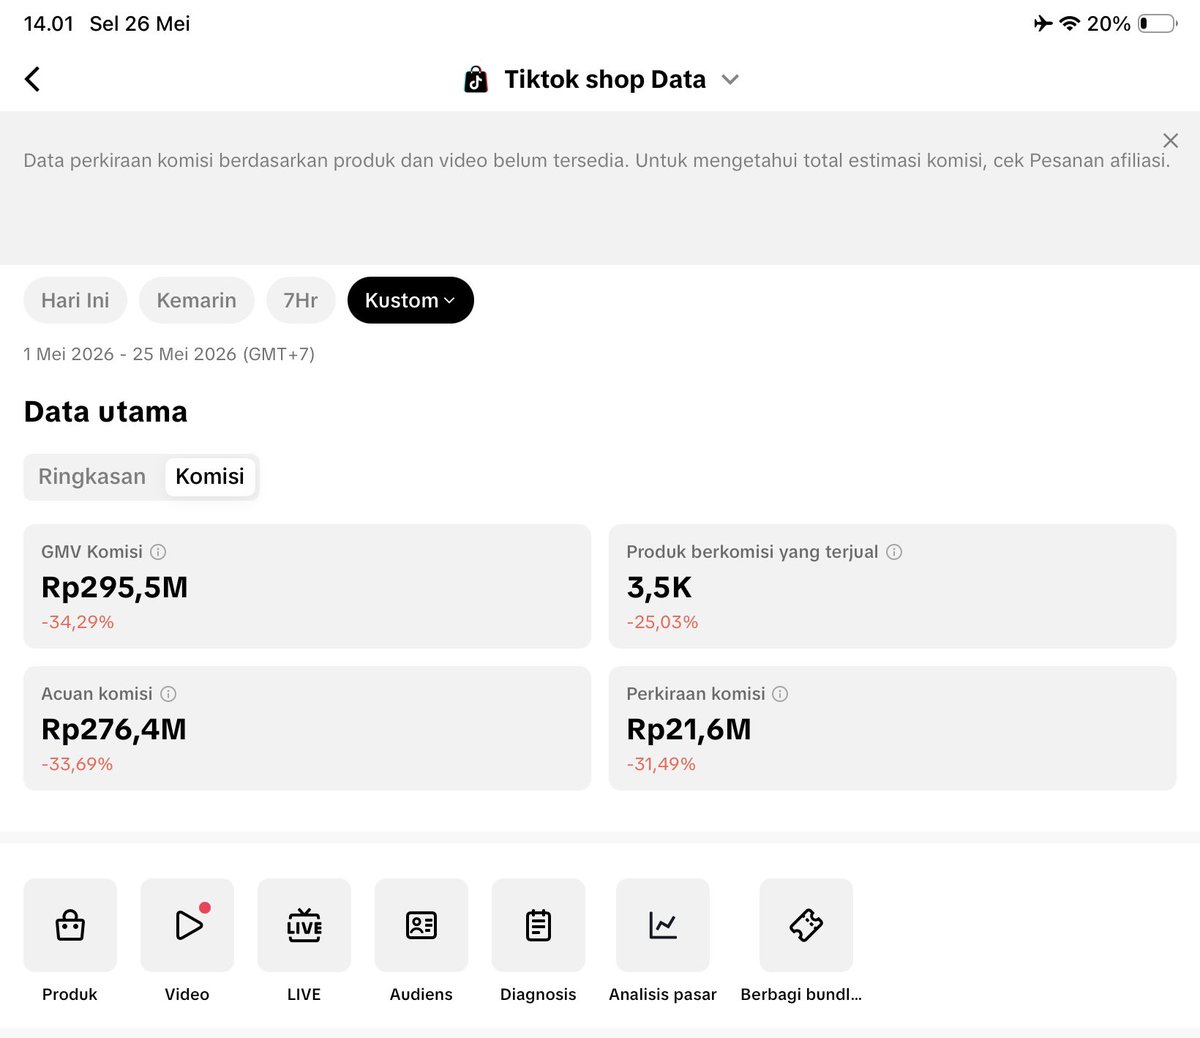Select the Kemarin date filter
Screen dimensions: 1200x1038
tap(197, 300)
